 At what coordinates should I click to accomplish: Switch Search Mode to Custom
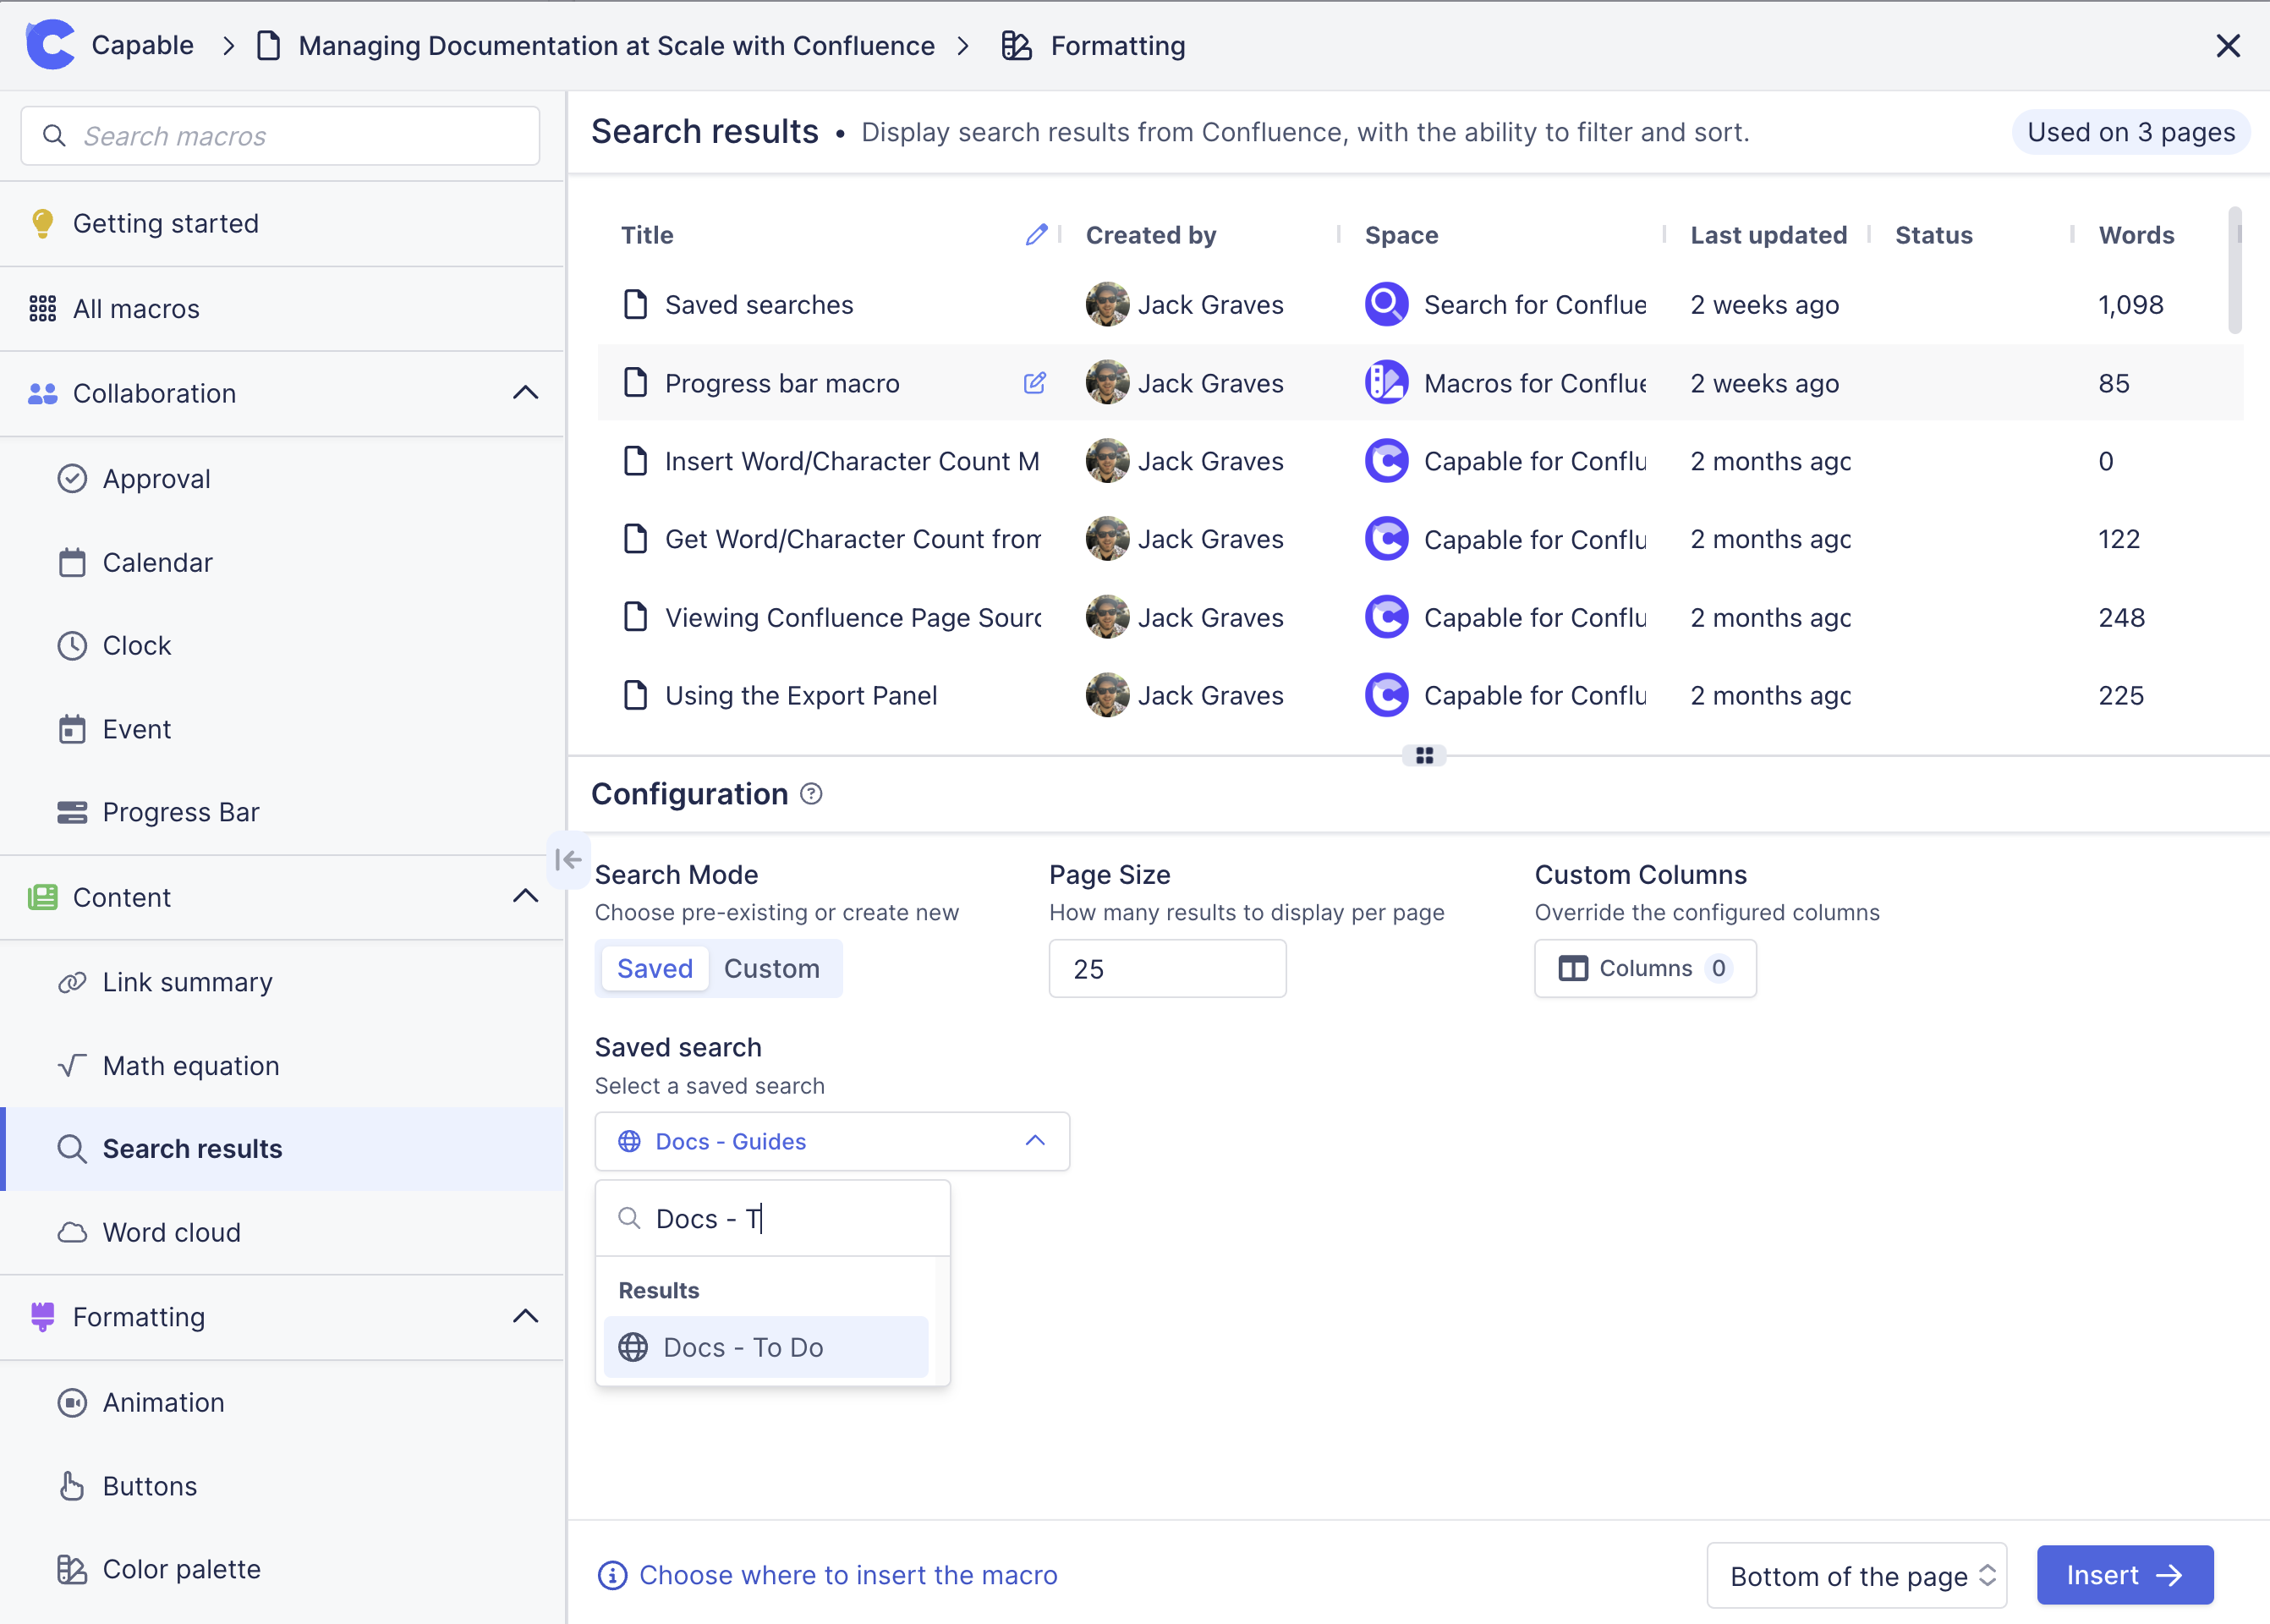772,968
